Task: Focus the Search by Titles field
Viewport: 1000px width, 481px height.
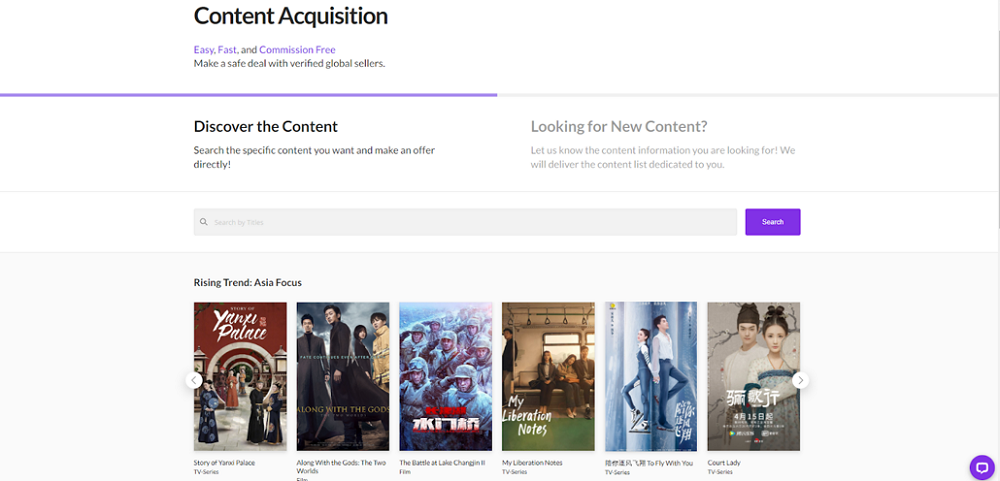Action: (465, 222)
